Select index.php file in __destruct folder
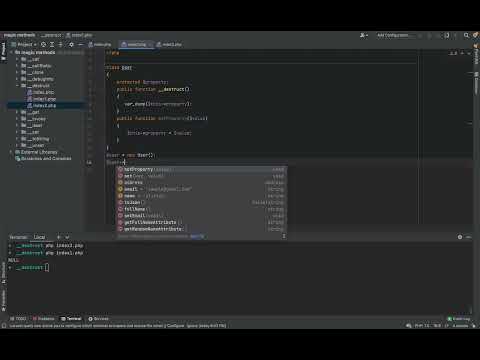The image size is (480, 360). pos(41,92)
